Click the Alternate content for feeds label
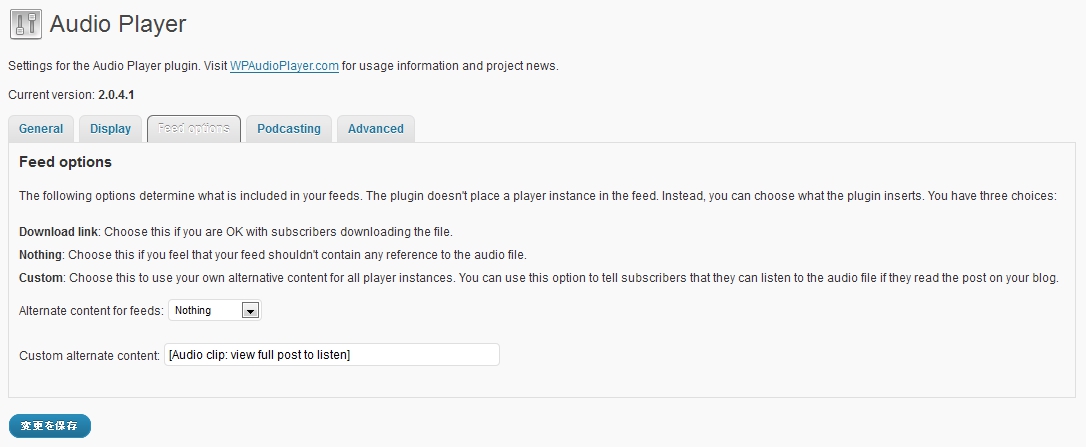Screen dimensions: 1086x447 (x=91, y=311)
